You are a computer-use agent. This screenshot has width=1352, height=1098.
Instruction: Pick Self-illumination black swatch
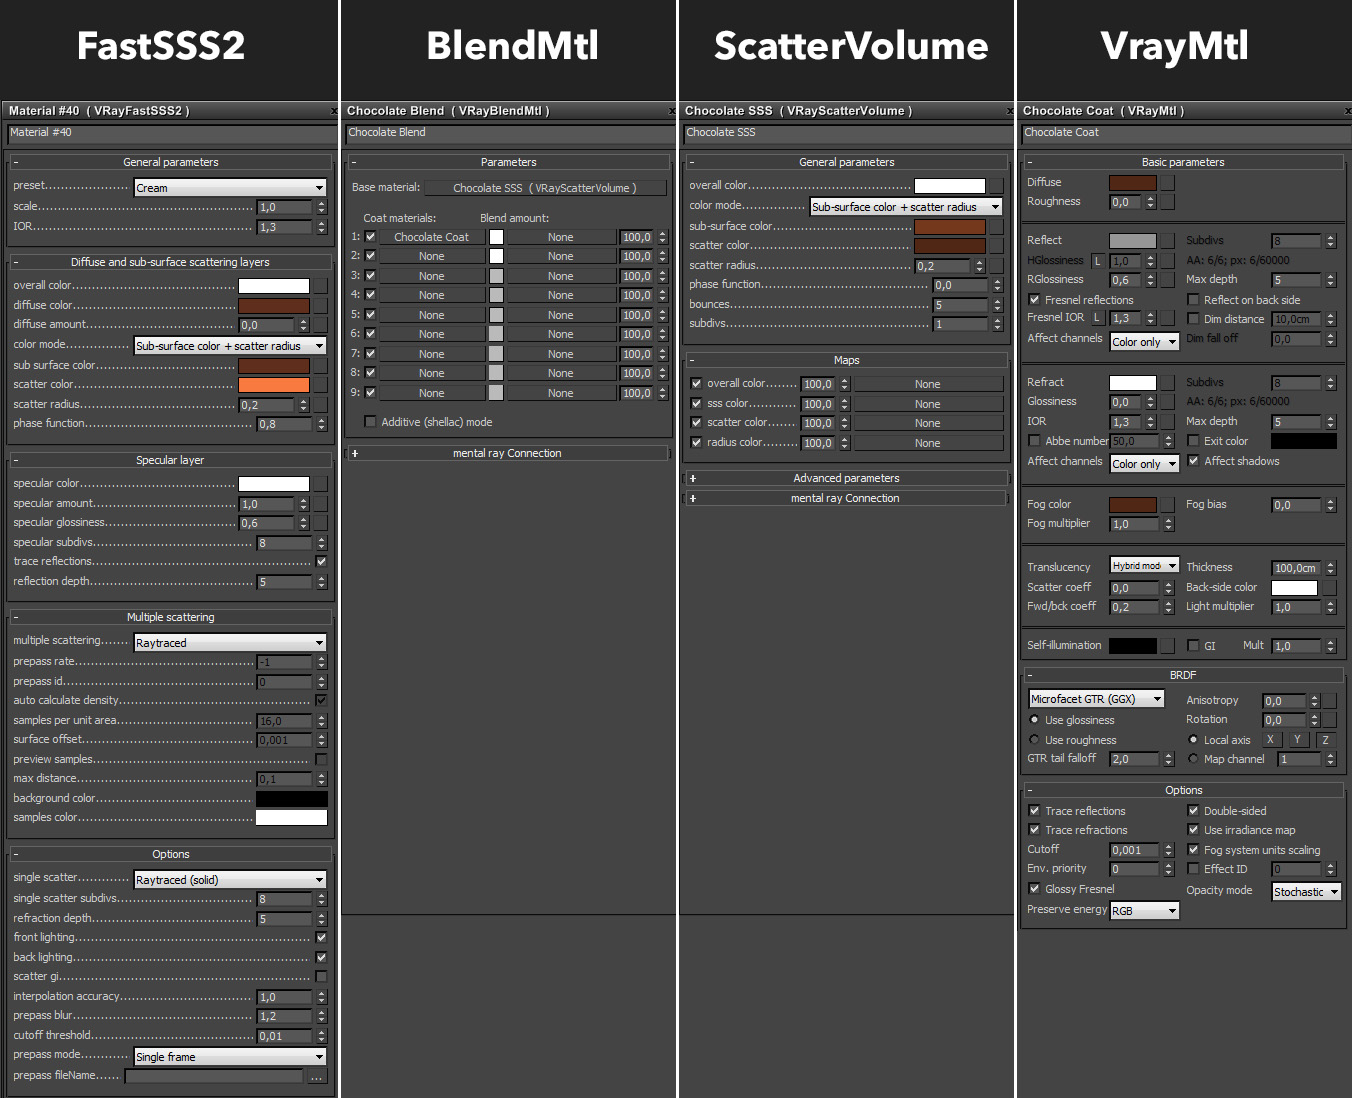(x=1133, y=646)
